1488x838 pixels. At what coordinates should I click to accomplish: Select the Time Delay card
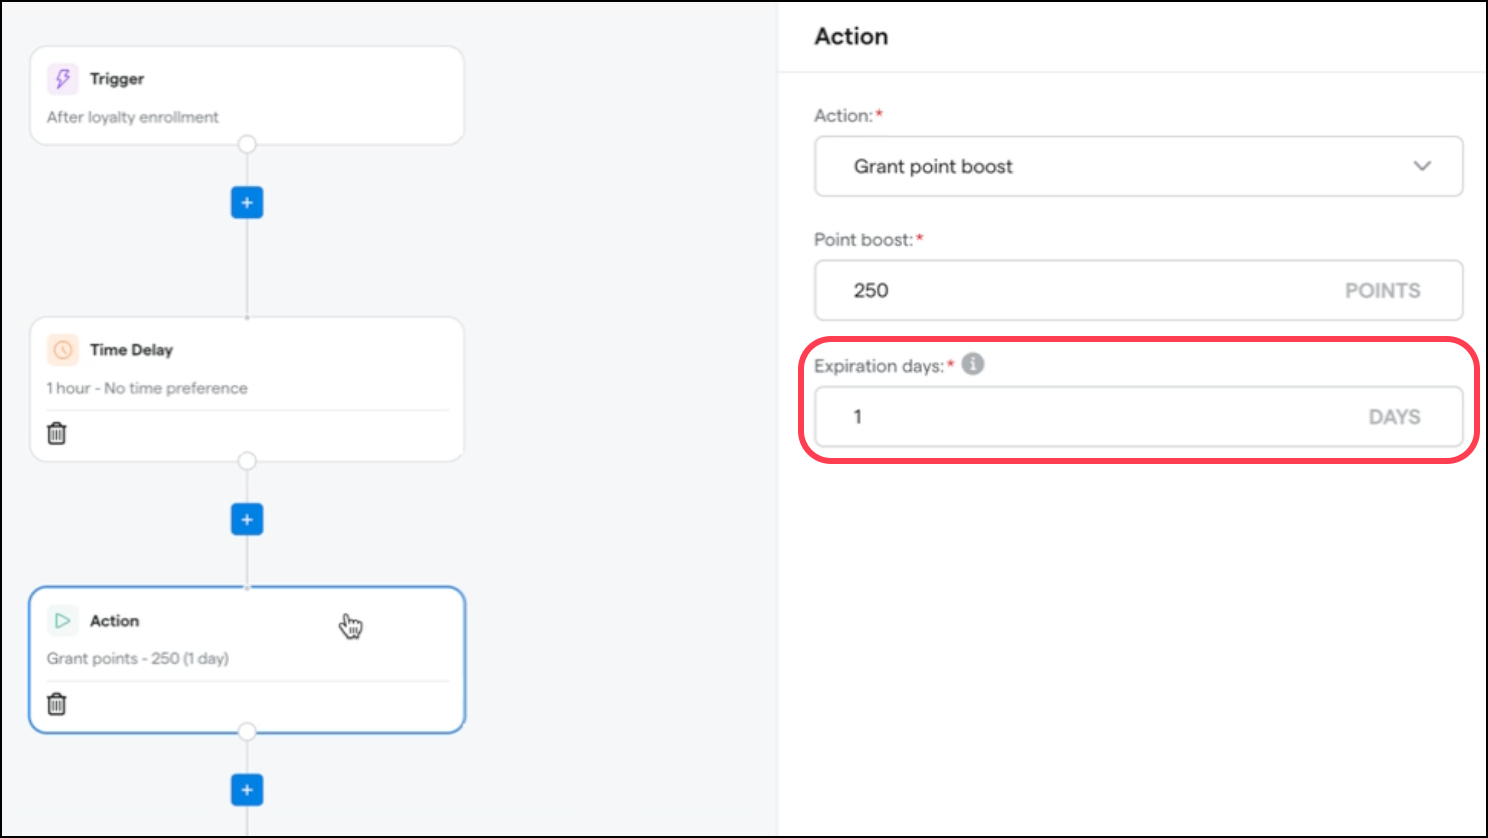300,370
